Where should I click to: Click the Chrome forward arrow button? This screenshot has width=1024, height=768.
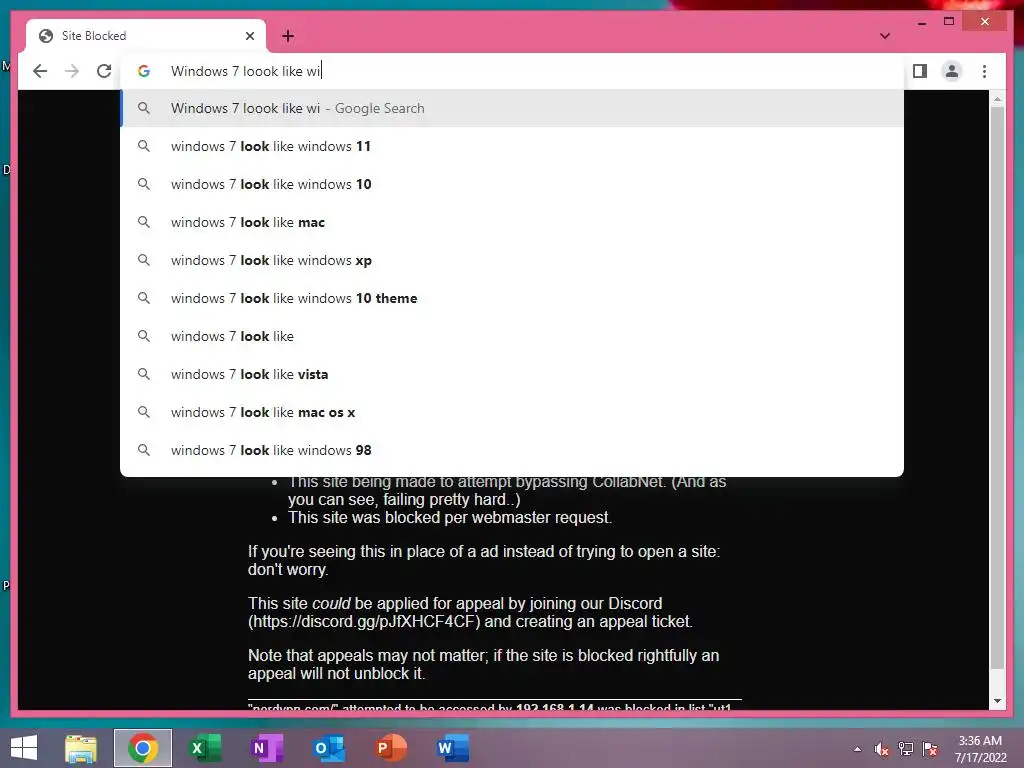click(x=72, y=71)
